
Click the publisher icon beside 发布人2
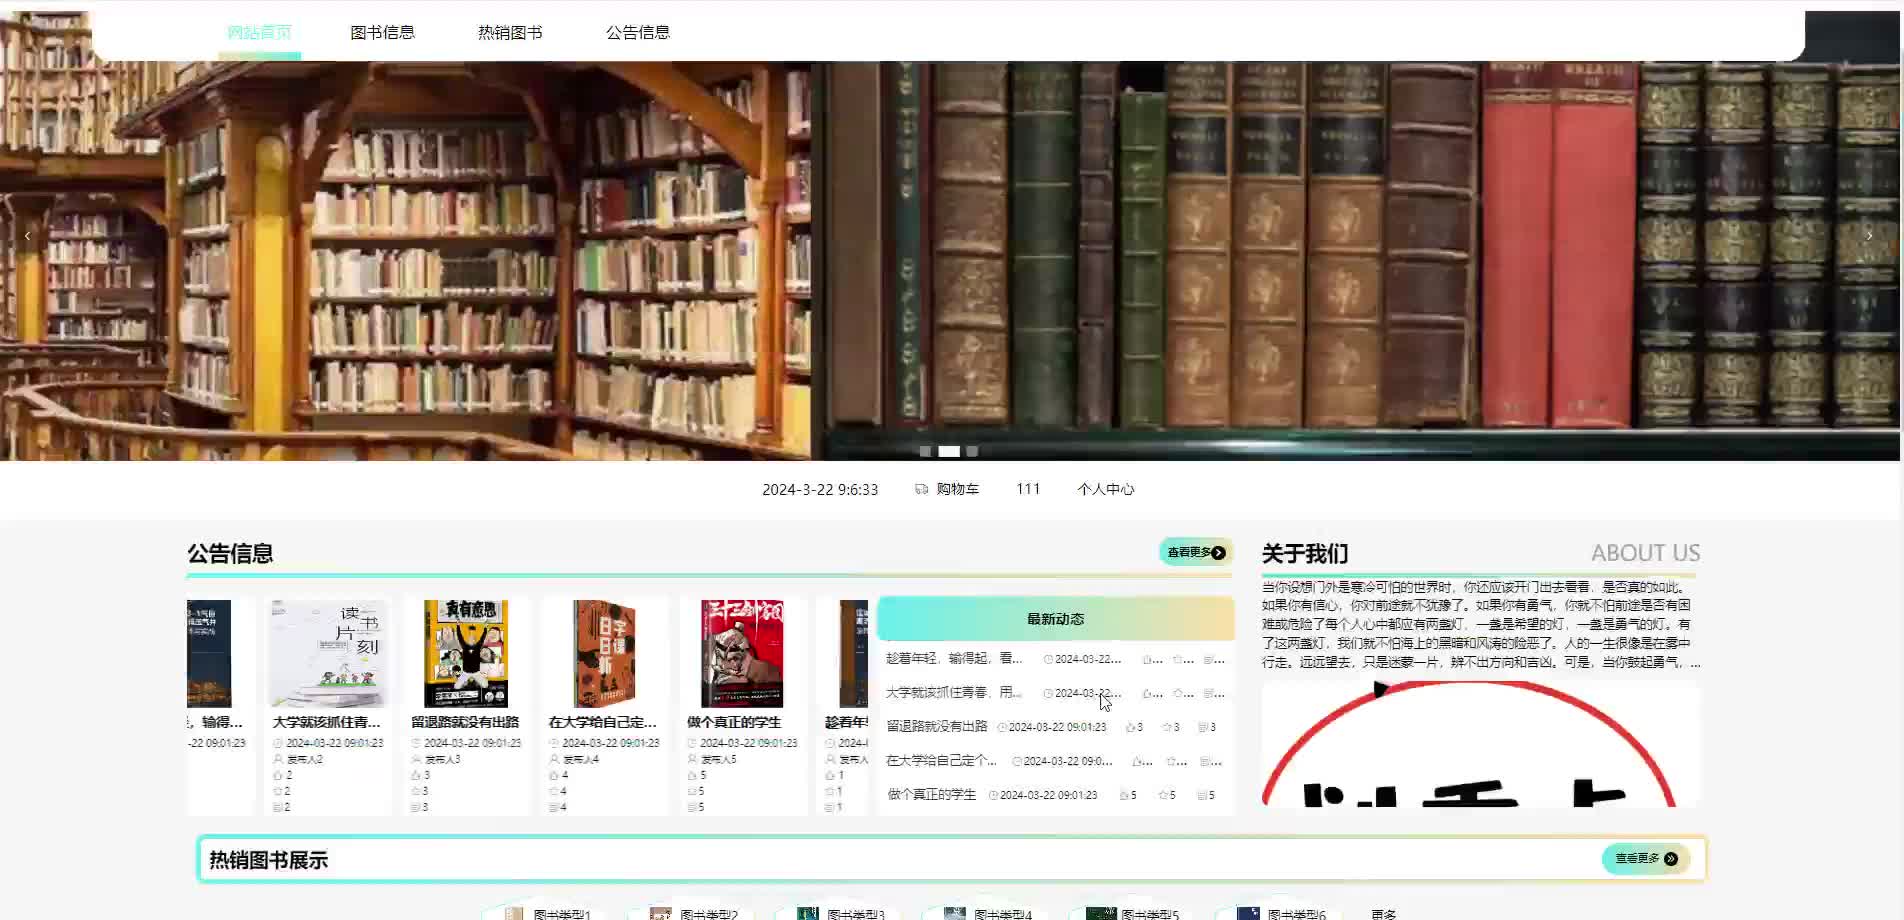[278, 759]
